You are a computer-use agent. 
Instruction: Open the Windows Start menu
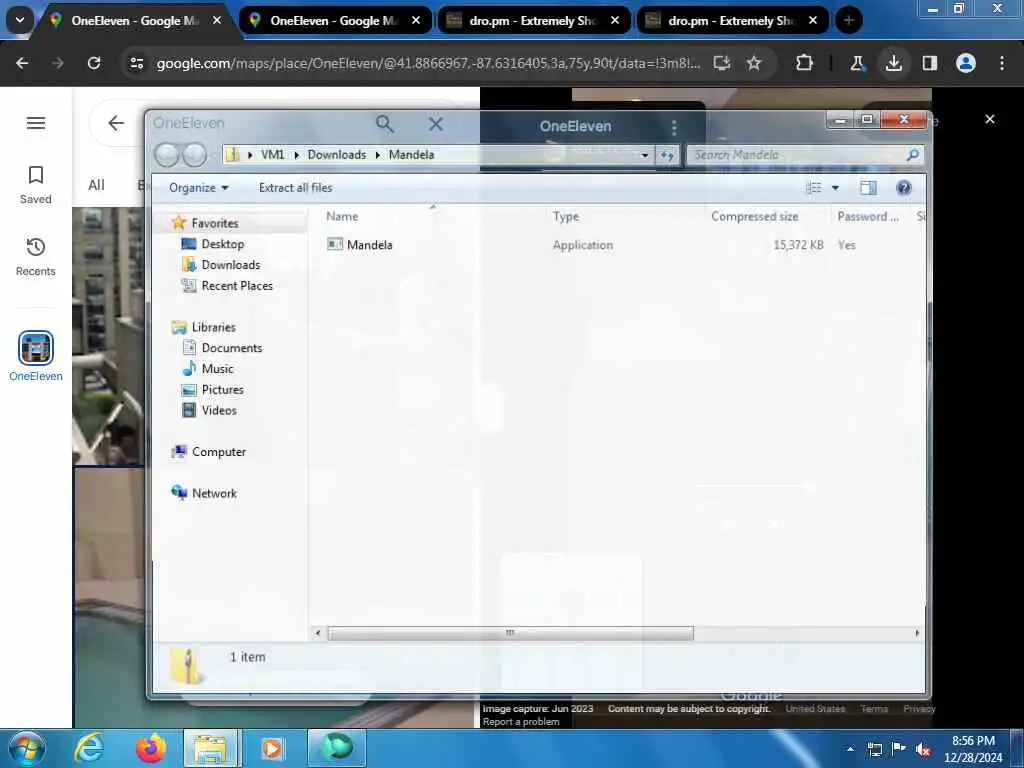27,748
